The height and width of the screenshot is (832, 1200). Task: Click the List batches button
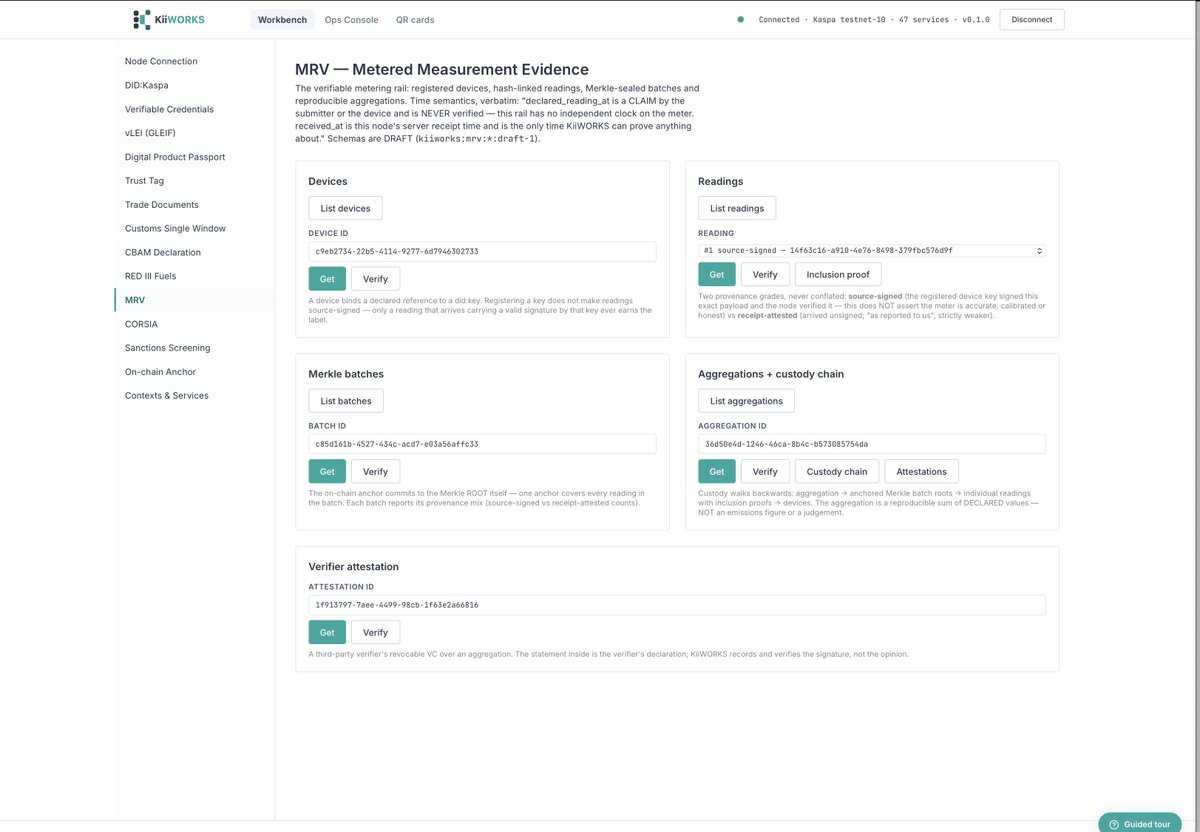(346, 401)
